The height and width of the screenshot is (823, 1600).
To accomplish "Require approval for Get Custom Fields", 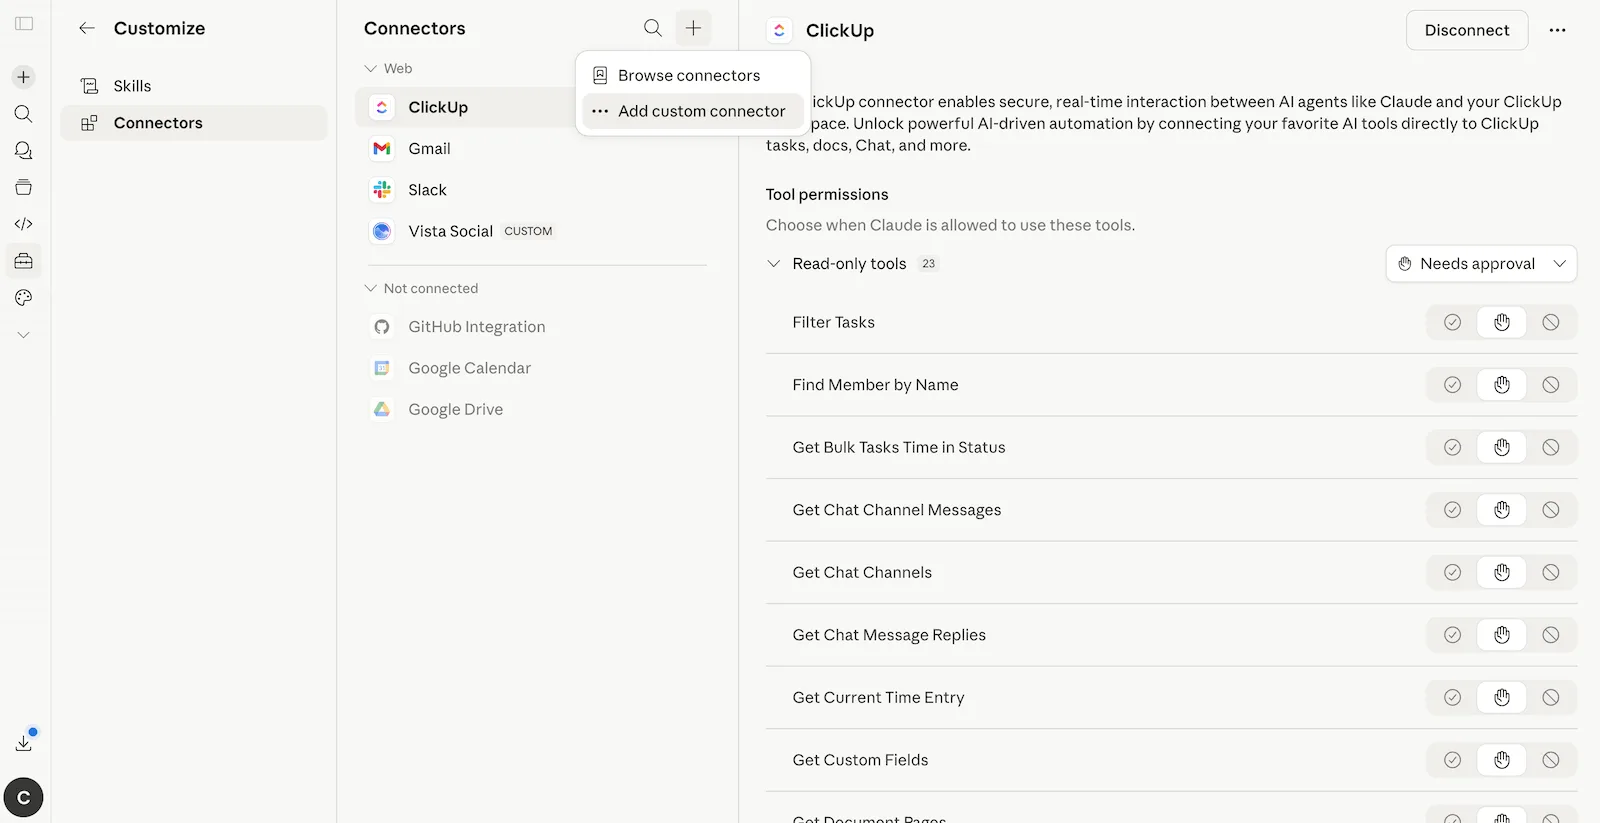I will point(1501,760).
